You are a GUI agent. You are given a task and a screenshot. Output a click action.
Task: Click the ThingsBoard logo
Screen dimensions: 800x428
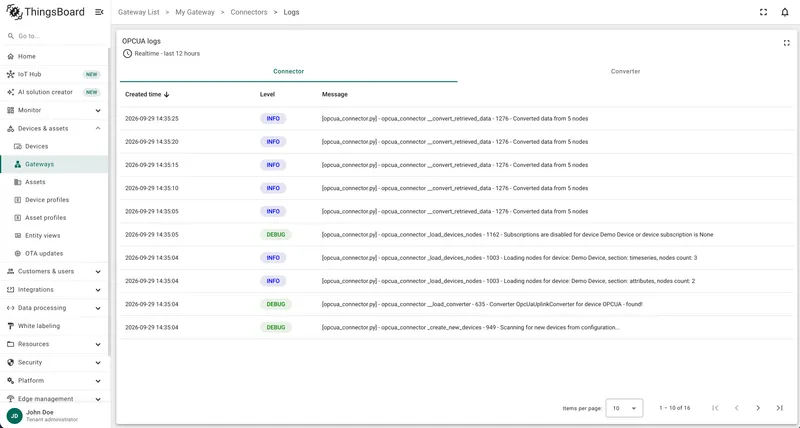click(x=45, y=12)
